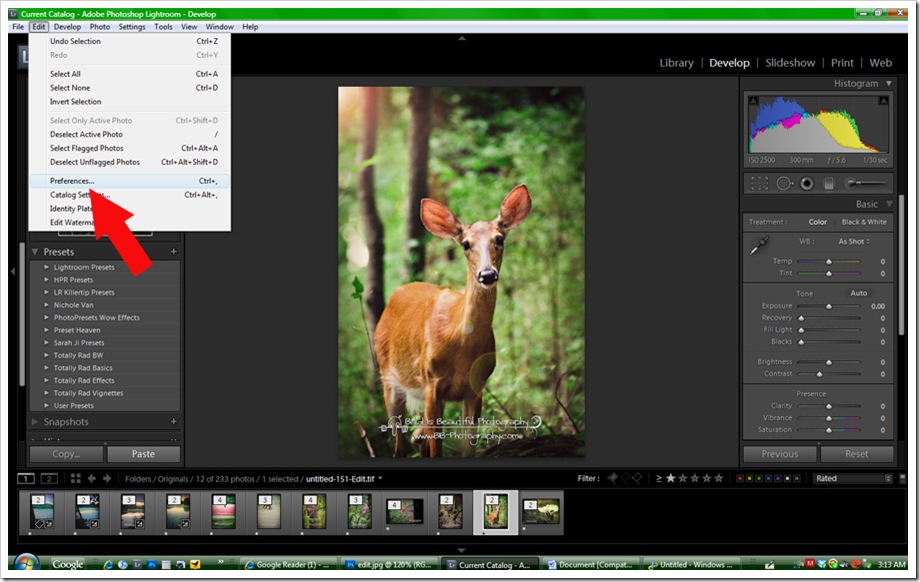Switch to the Slideshow module
The width and height of the screenshot is (920, 582).
click(790, 63)
